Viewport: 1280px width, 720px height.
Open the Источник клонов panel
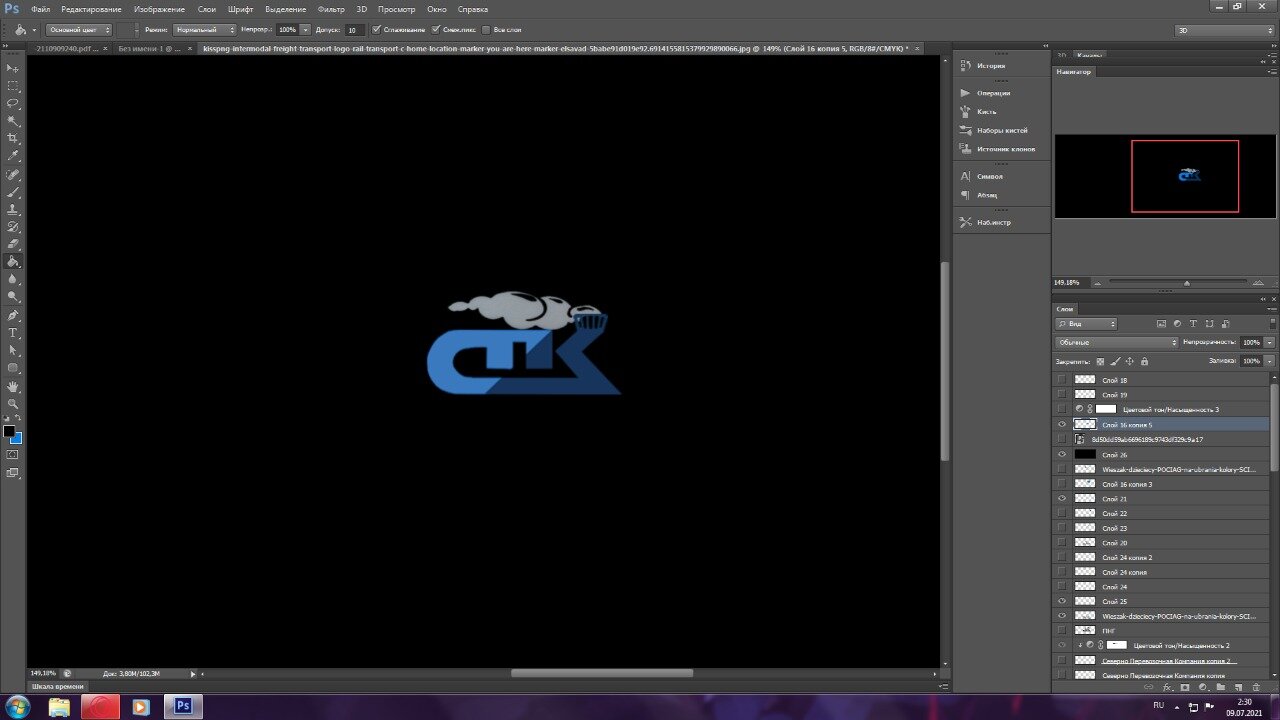[x=997, y=149]
